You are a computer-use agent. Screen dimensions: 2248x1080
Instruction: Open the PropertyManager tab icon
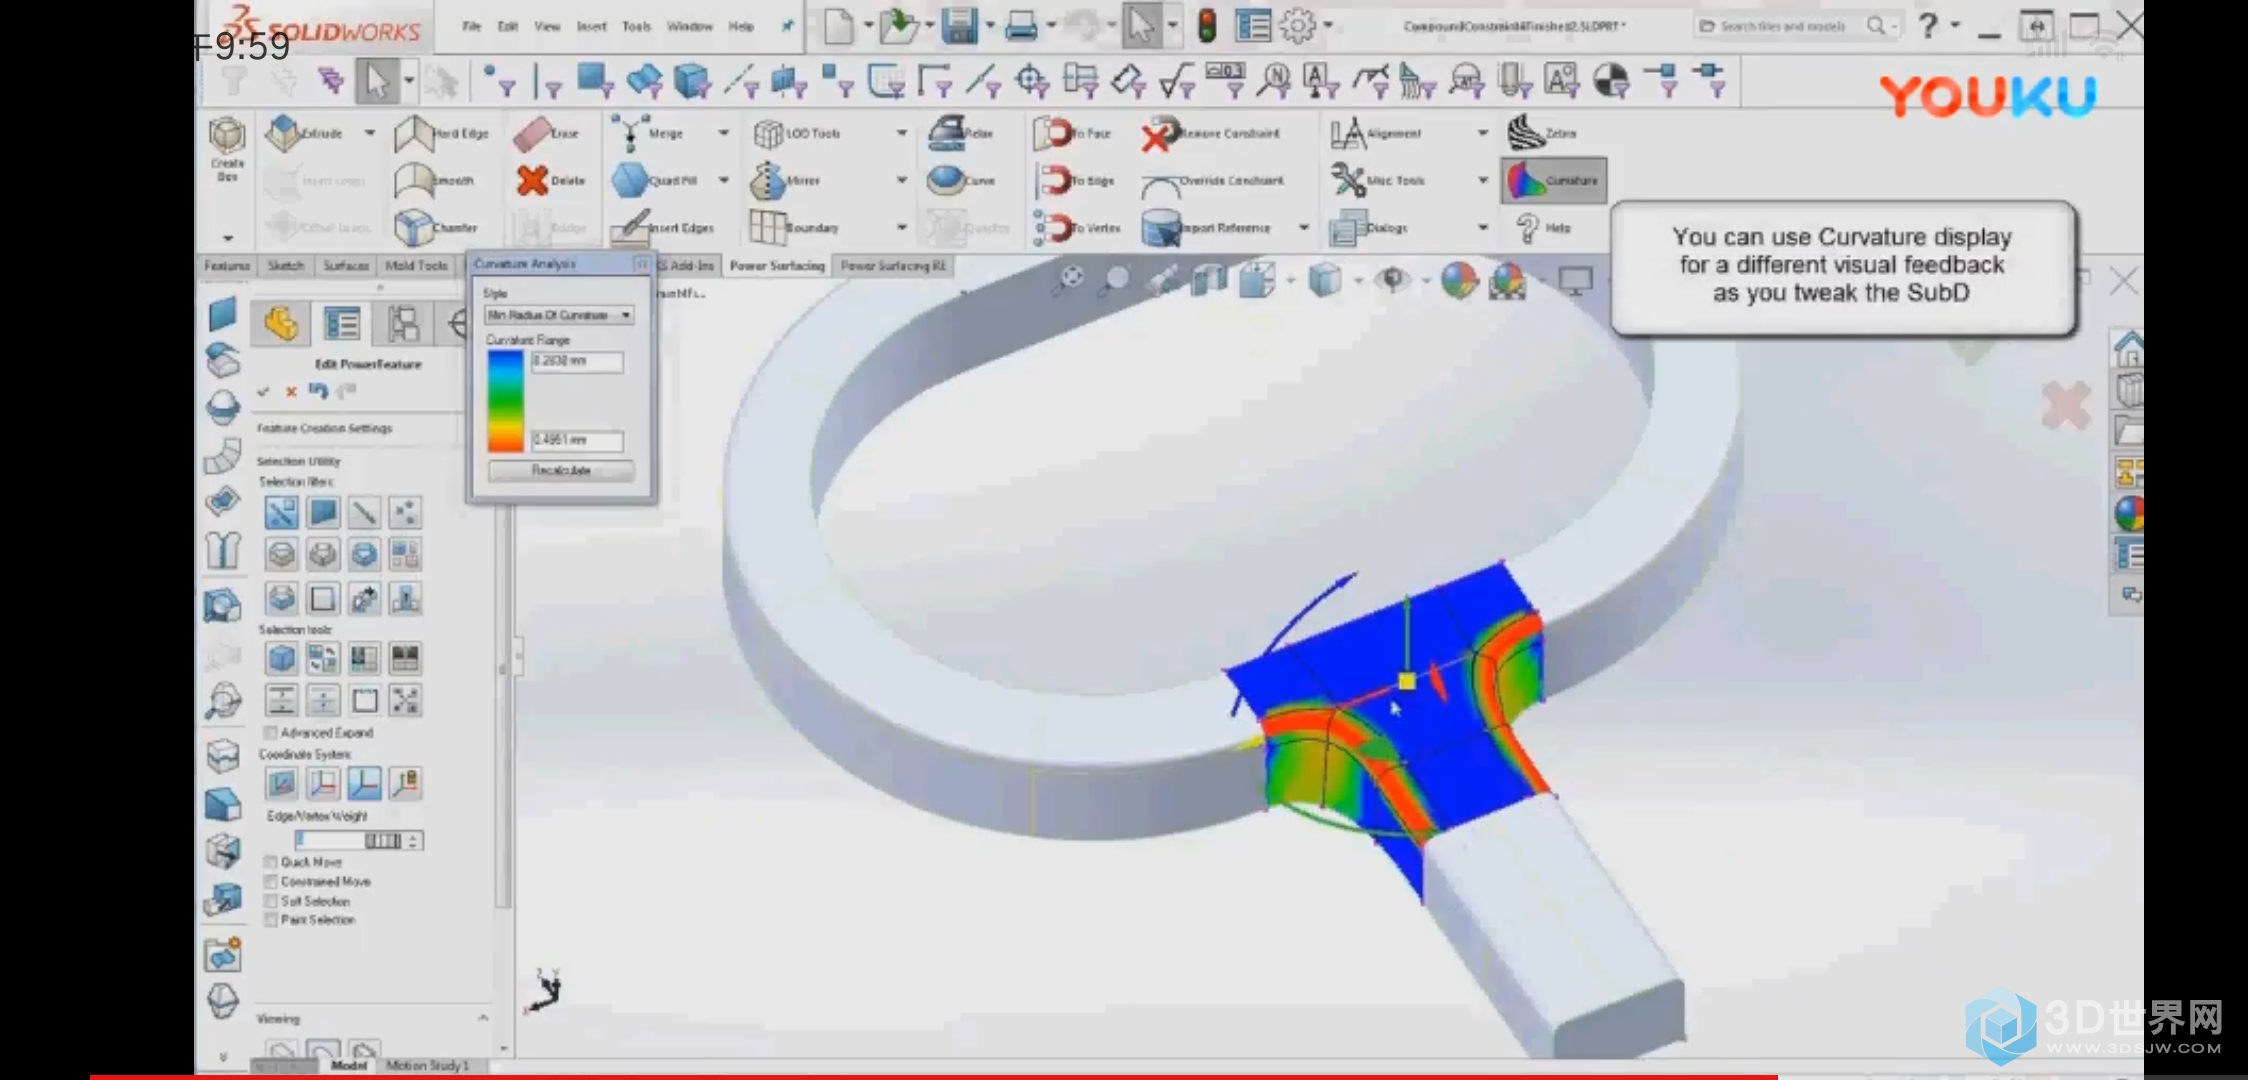341,324
